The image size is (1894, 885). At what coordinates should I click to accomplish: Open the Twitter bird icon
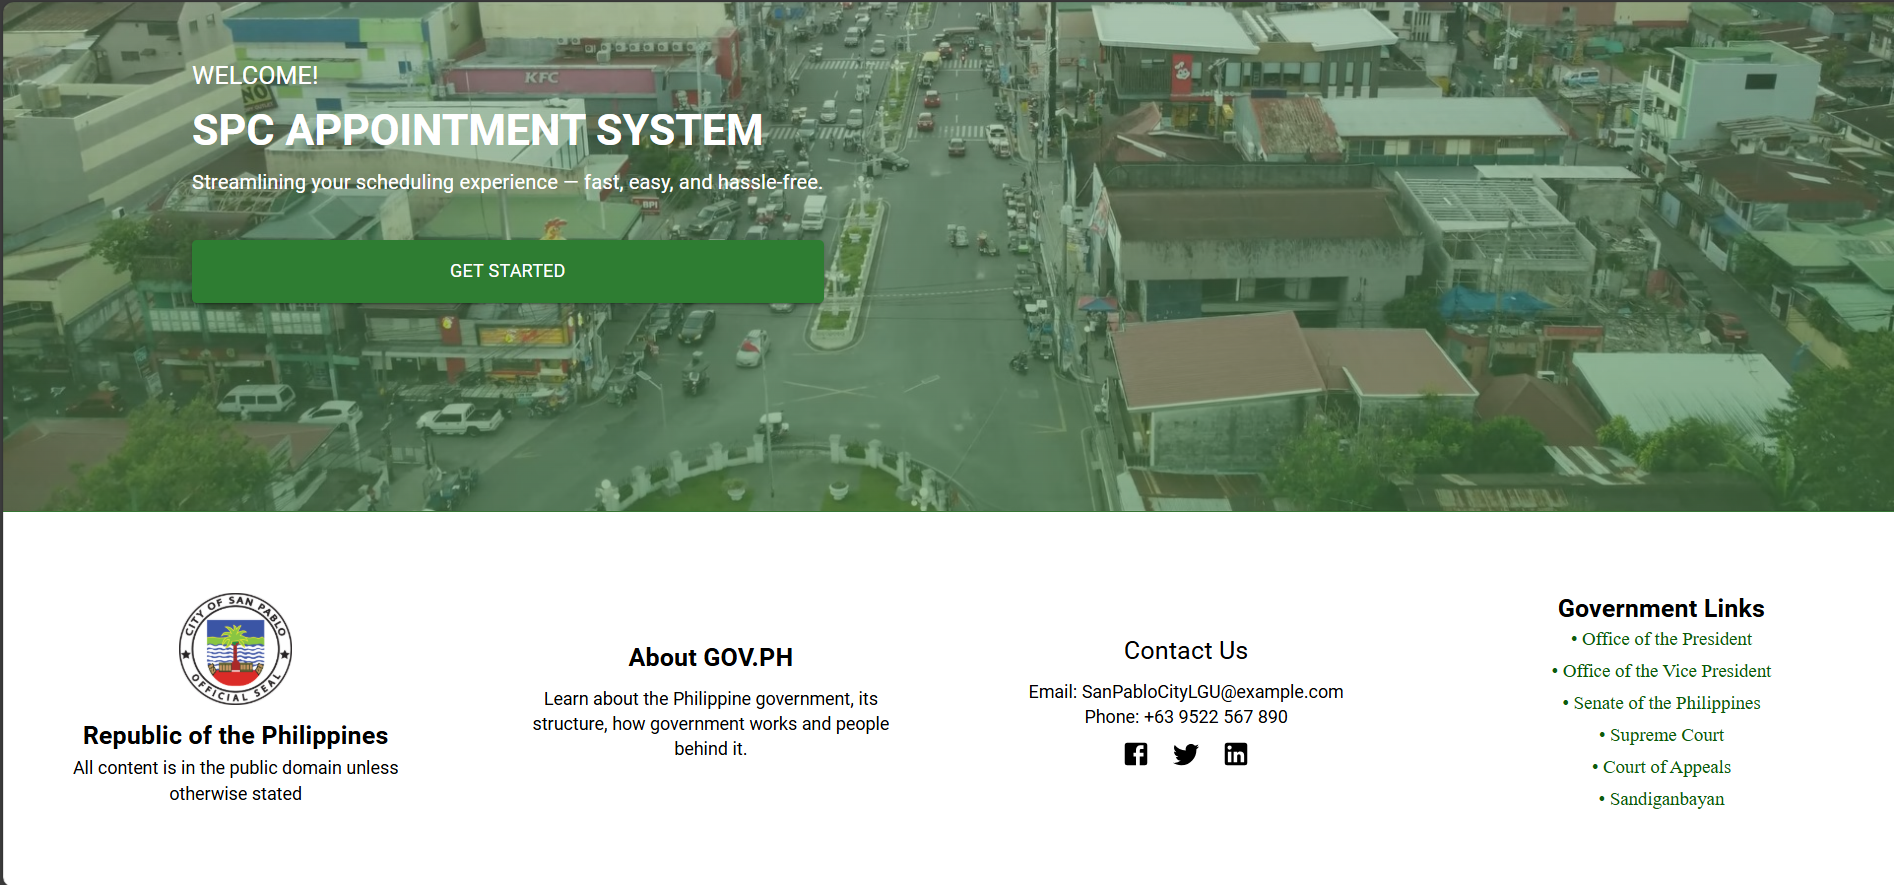[1185, 754]
